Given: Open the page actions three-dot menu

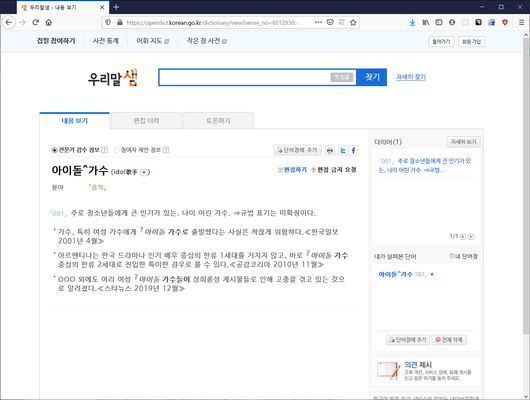Looking at the screenshot, I should click(318, 22).
